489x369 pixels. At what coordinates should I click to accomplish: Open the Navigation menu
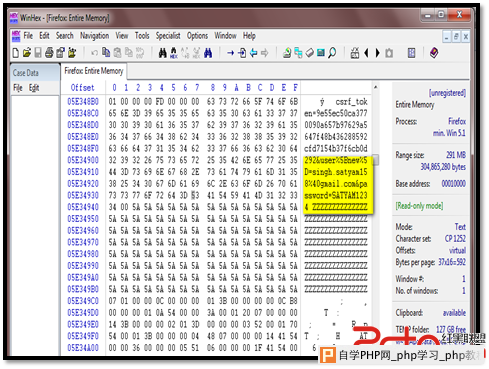click(x=94, y=36)
